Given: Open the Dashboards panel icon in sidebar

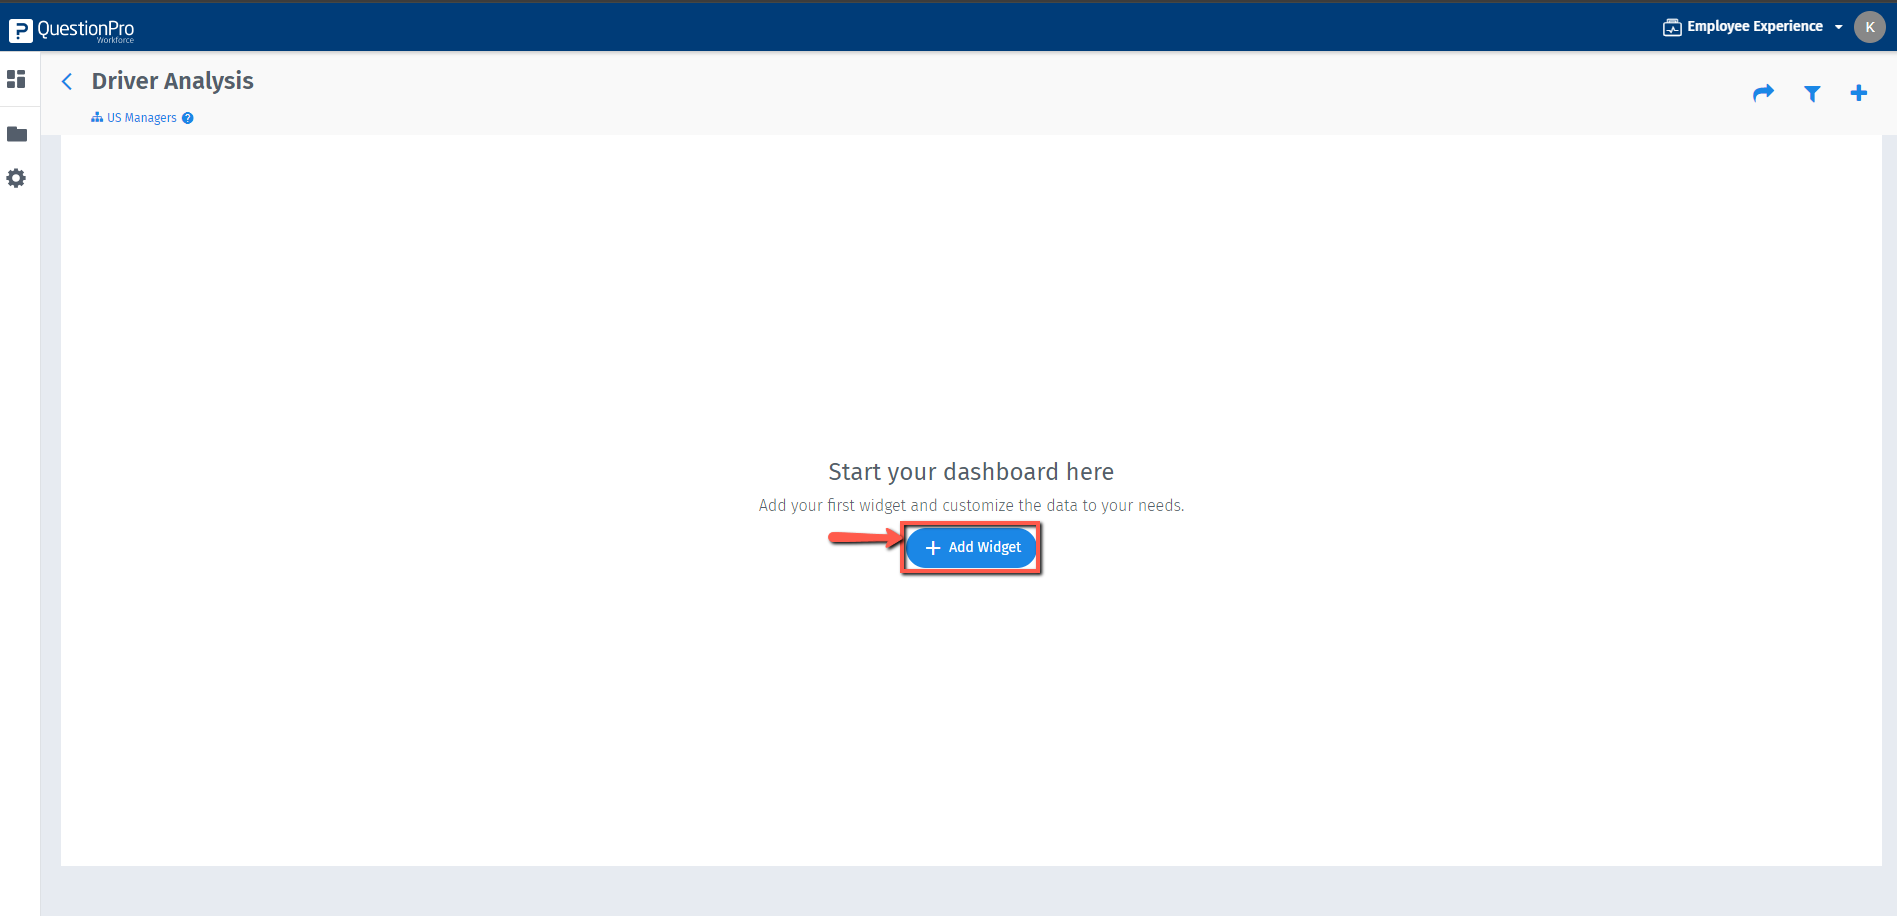Looking at the screenshot, I should [17, 79].
